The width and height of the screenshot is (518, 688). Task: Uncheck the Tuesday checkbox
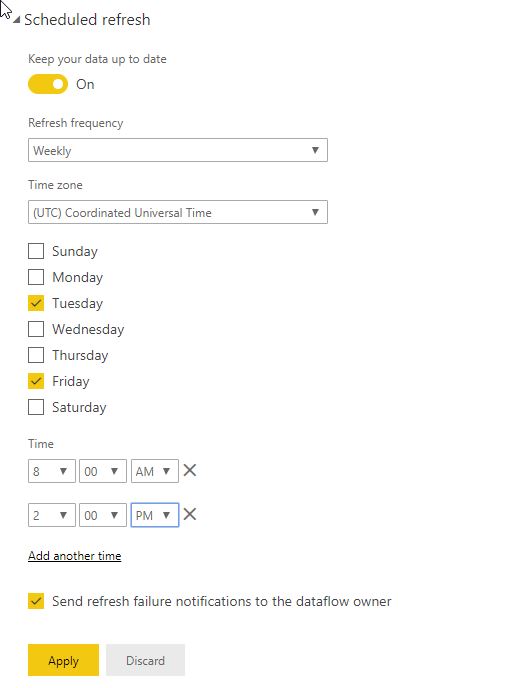(x=36, y=303)
